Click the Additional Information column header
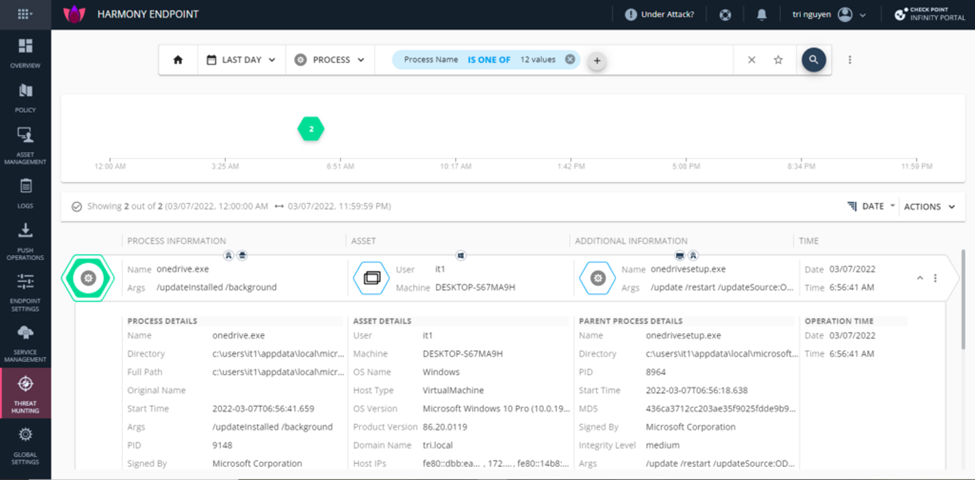This screenshot has height=480, width=975. (x=631, y=241)
